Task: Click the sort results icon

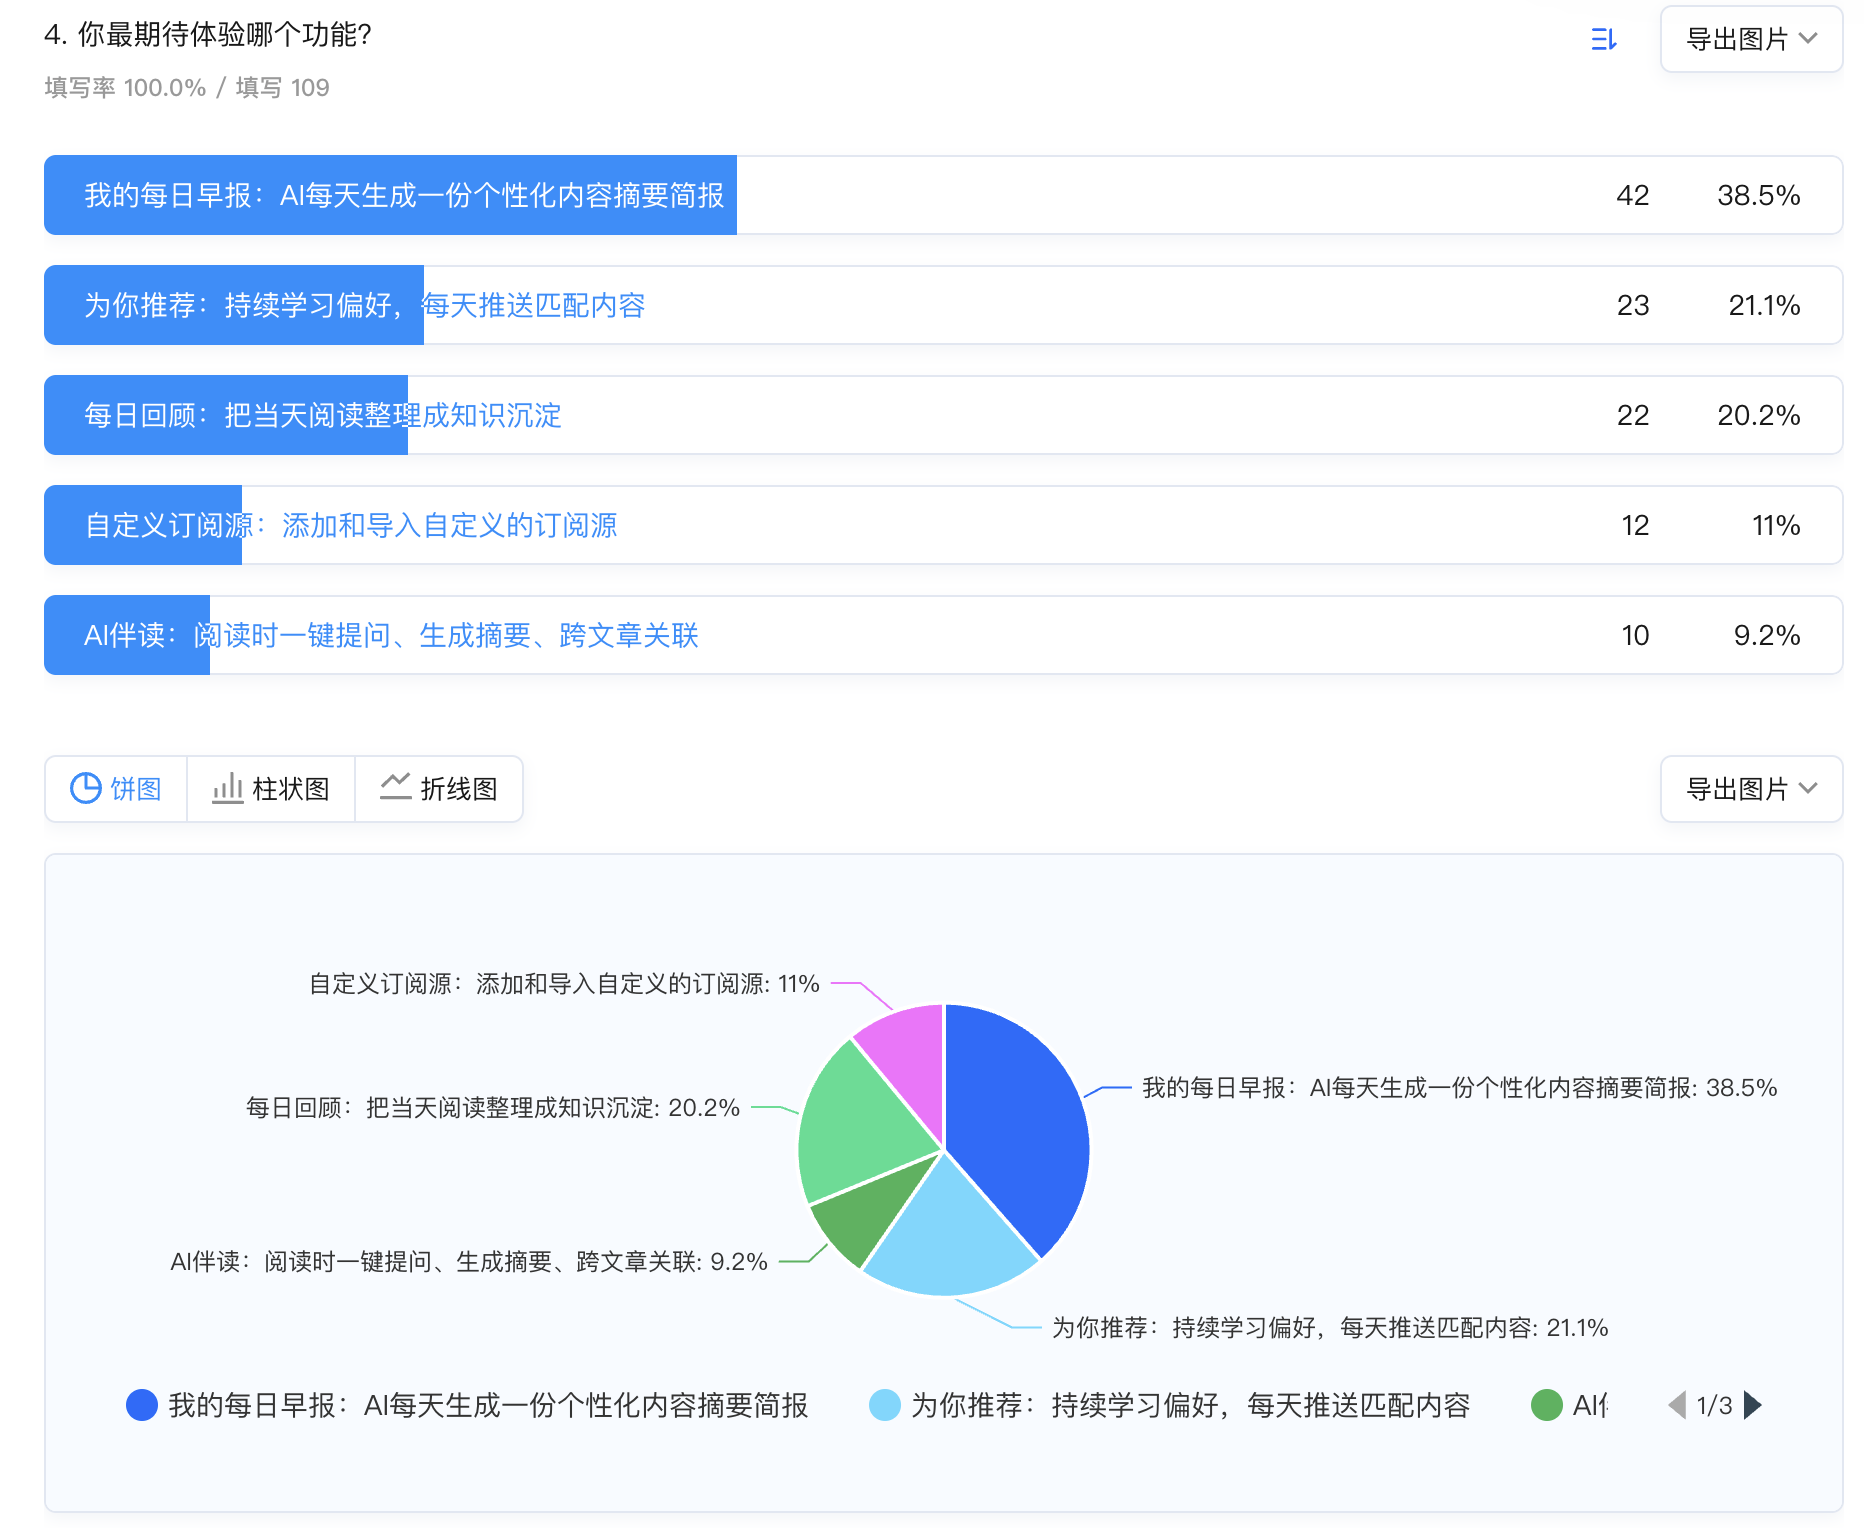Action: coord(1603,39)
